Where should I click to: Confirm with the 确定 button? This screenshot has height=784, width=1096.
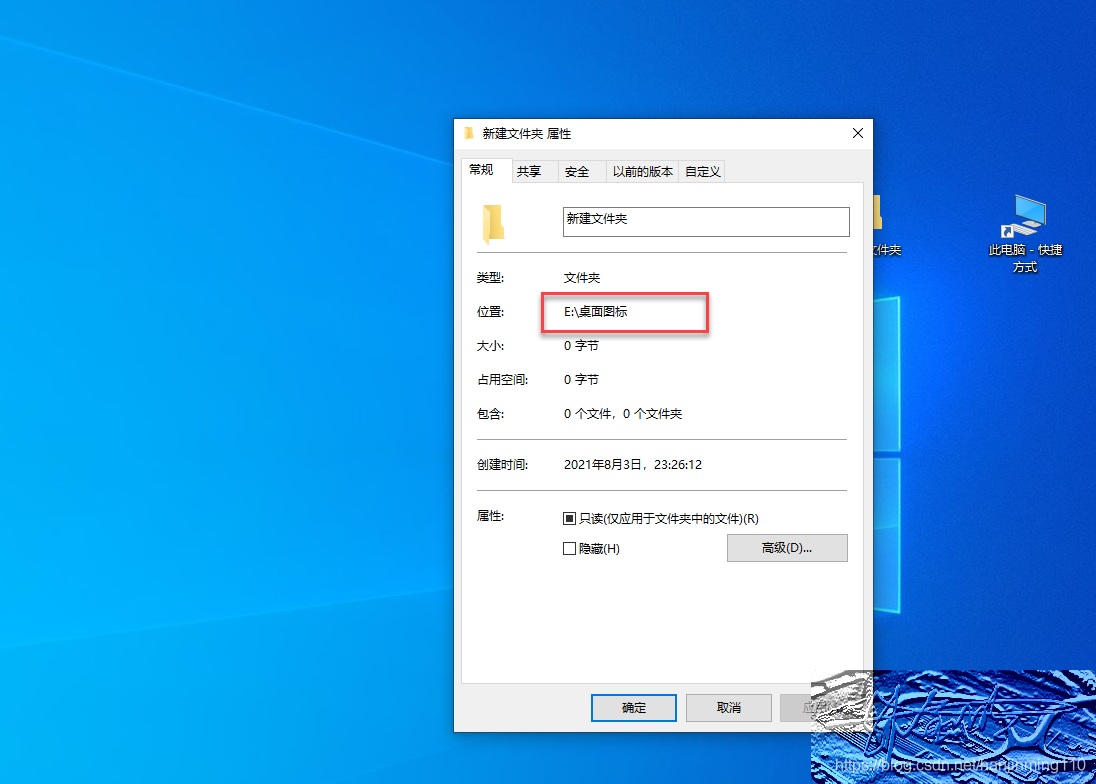(633, 708)
